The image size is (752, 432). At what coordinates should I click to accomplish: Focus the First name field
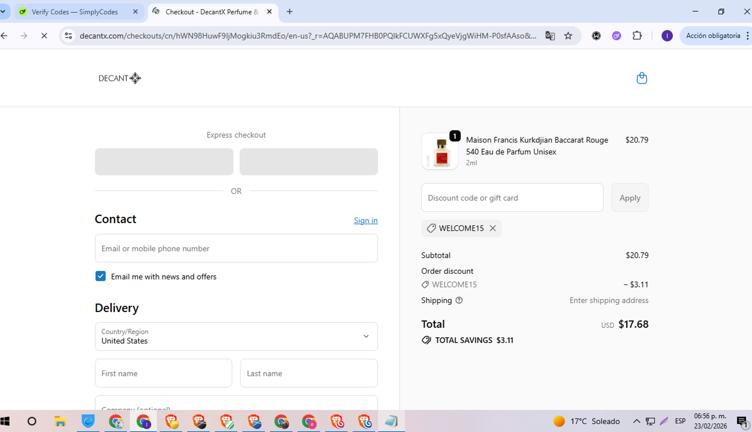164,373
